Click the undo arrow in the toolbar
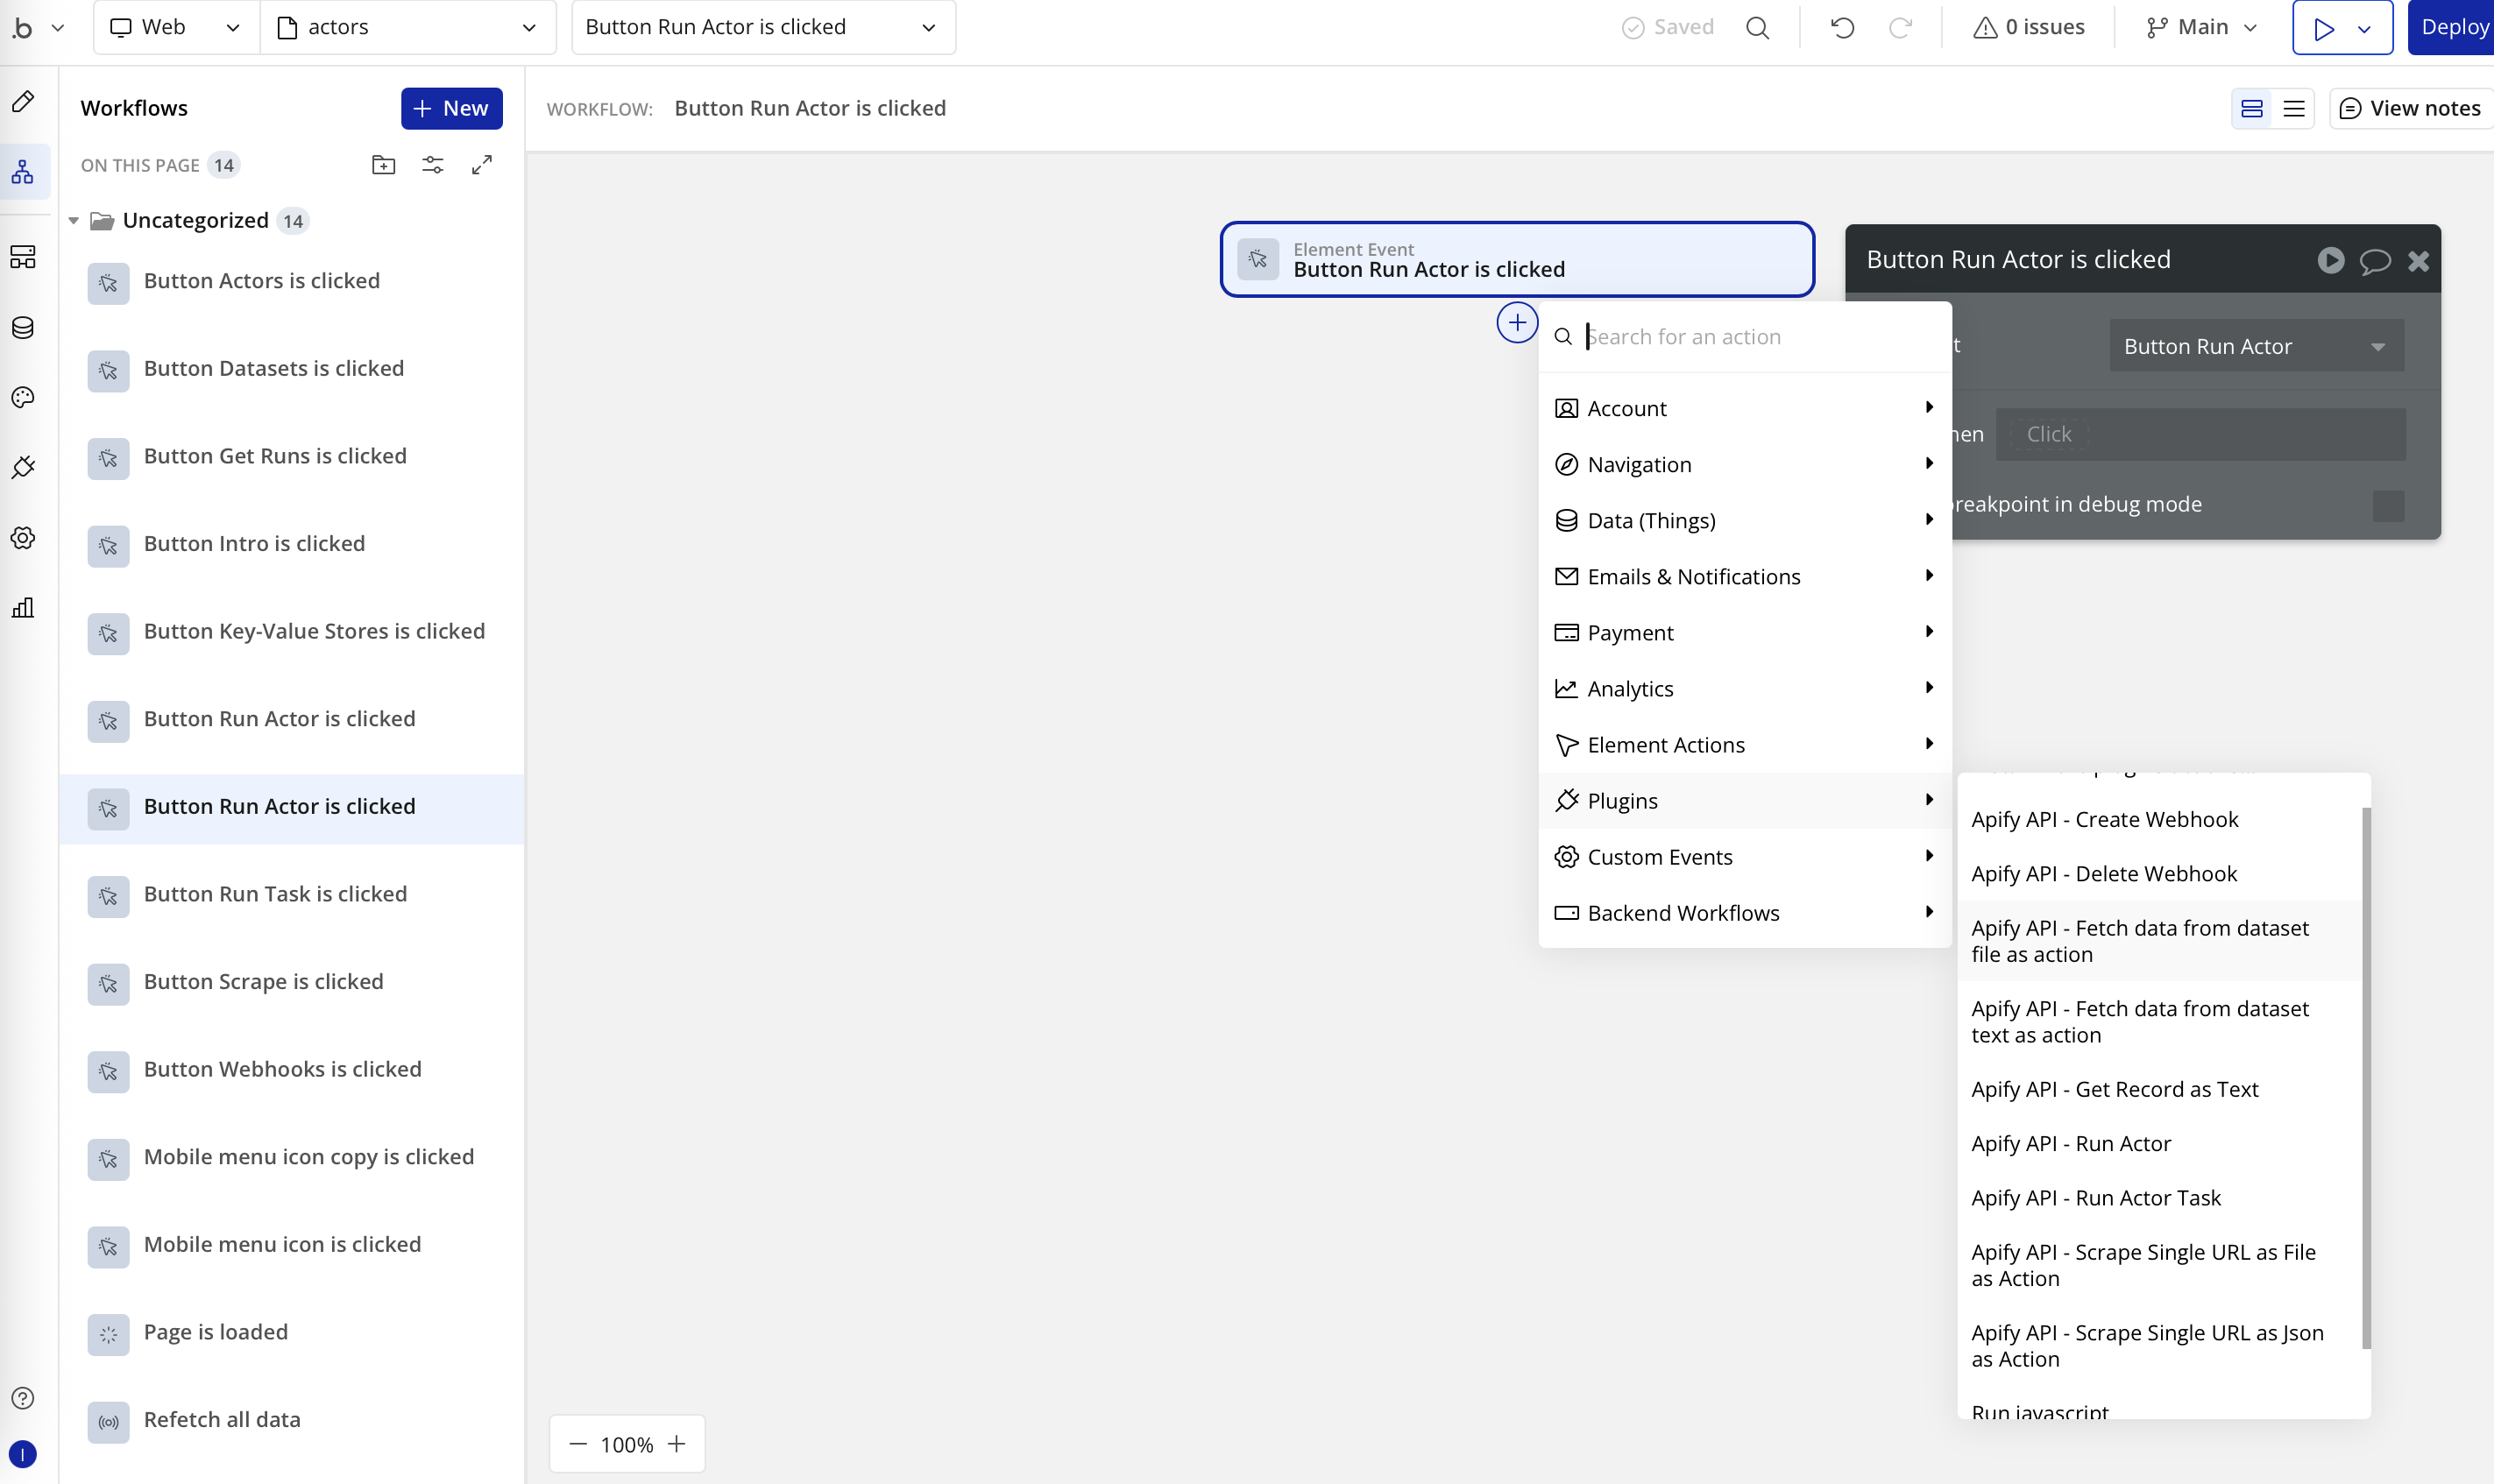This screenshot has height=1484, width=2494. click(x=1842, y=27)
